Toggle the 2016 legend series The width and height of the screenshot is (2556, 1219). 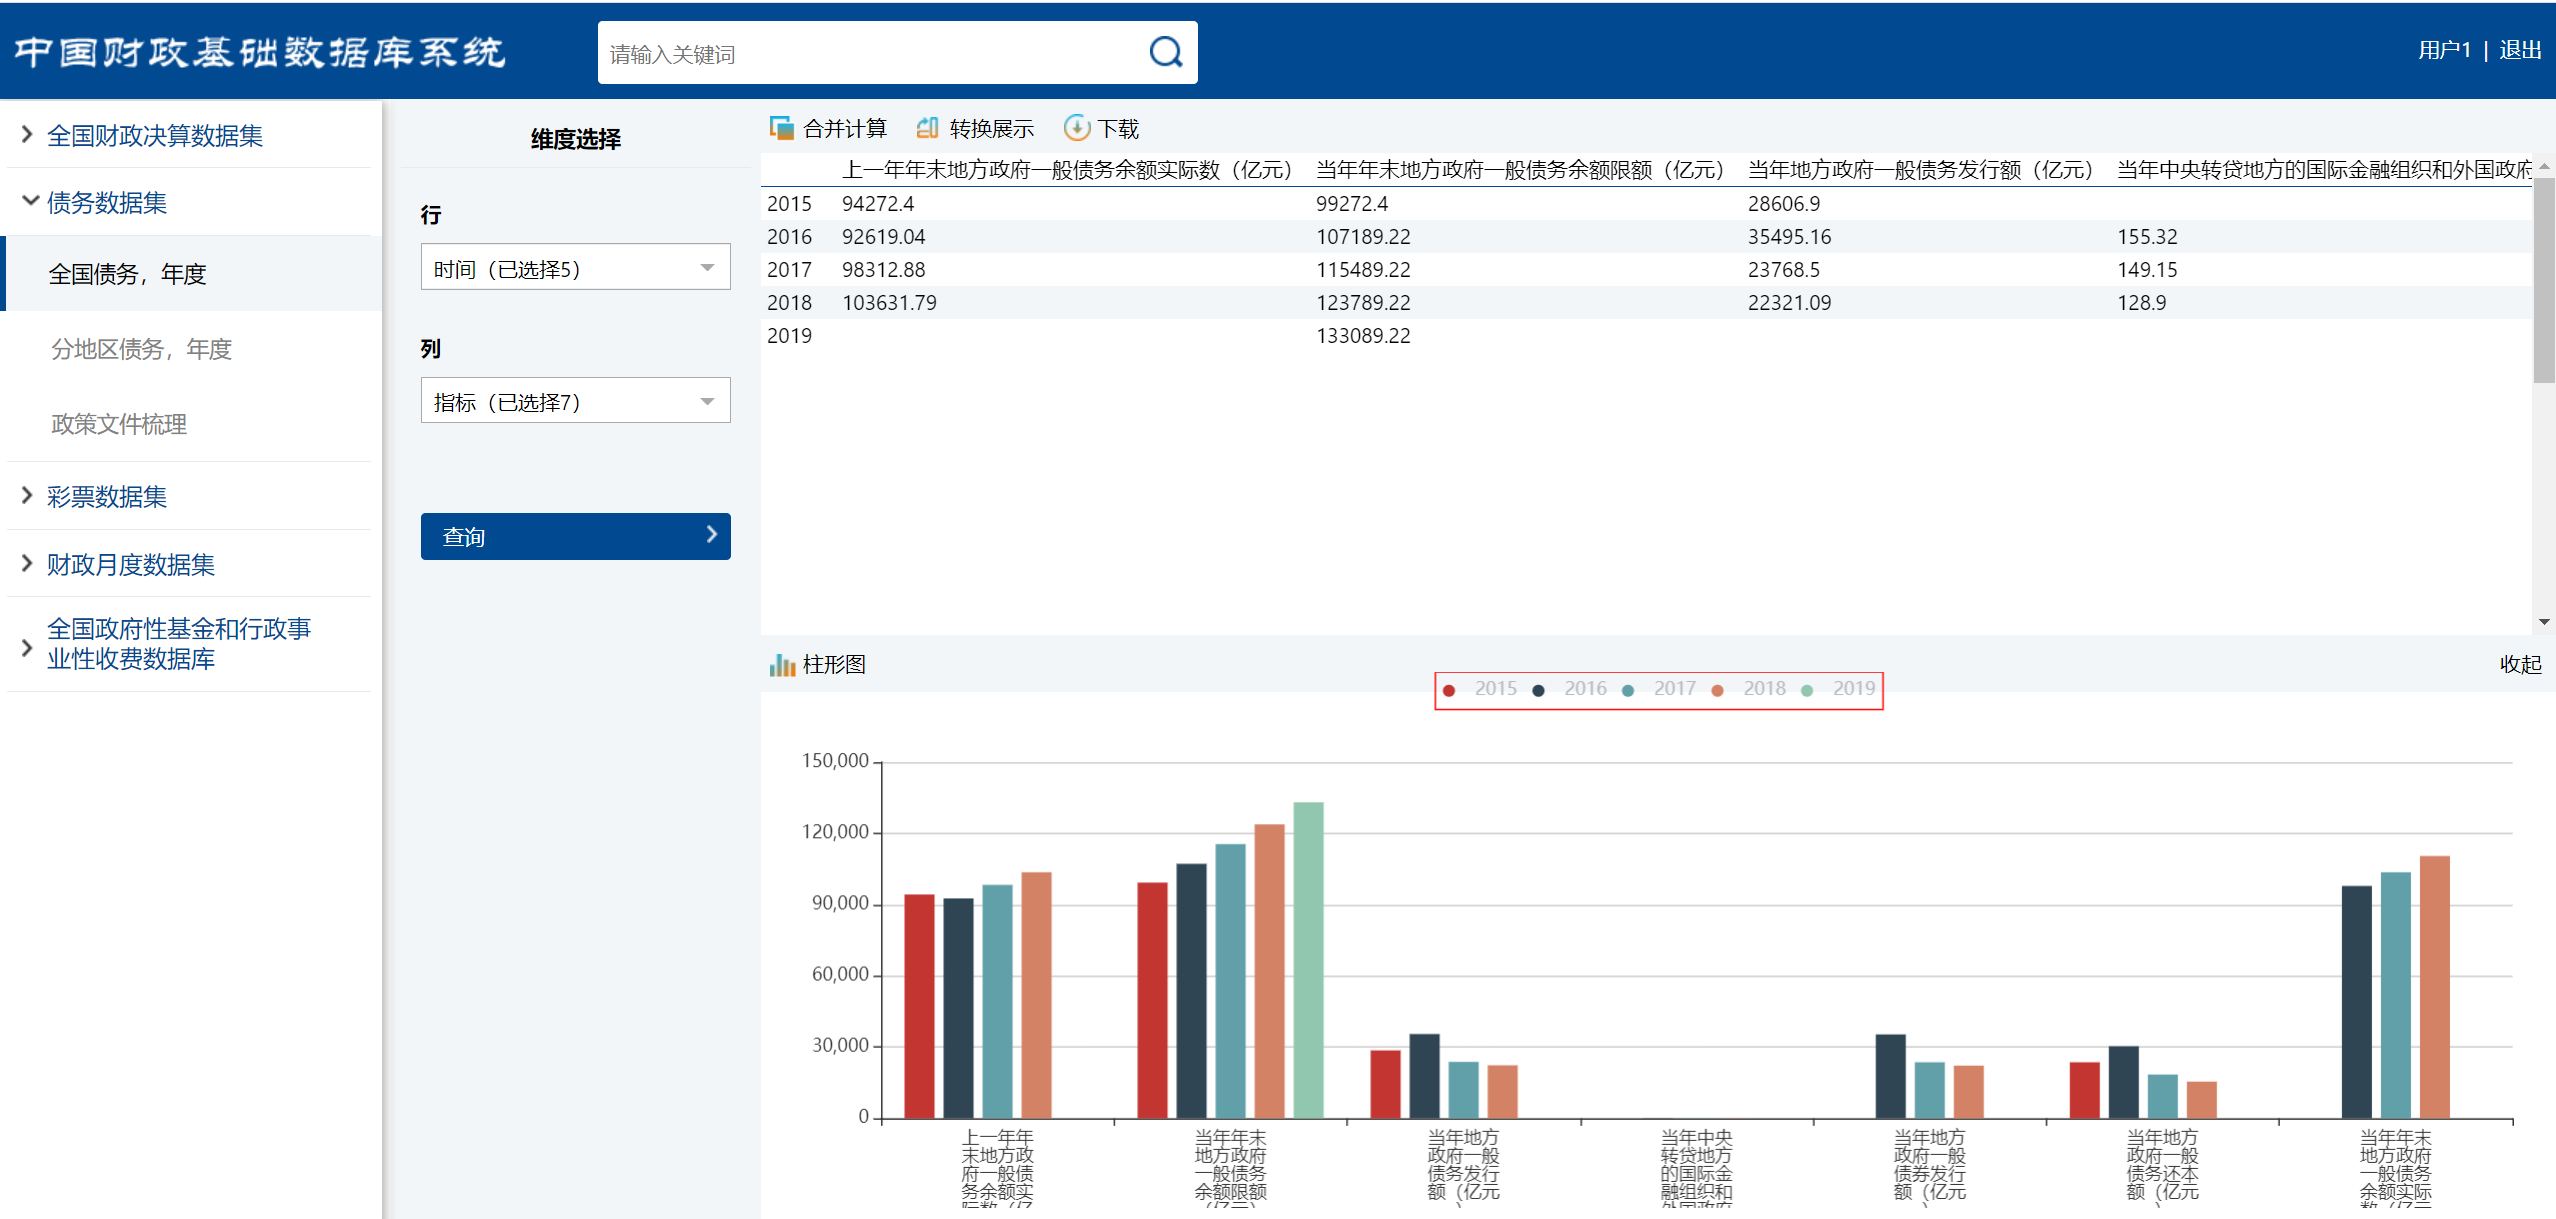coord(1569,689)
